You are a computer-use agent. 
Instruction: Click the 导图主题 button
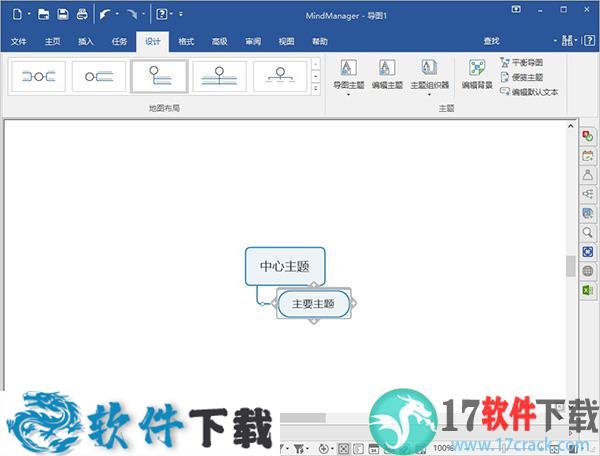click(x=349, y=74)
